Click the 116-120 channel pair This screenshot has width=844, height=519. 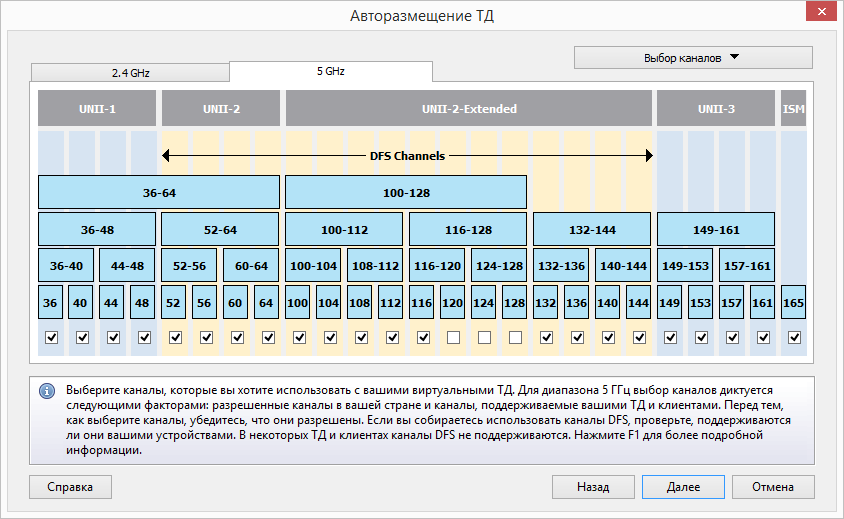pyautogui.click(x=437, y=265)
